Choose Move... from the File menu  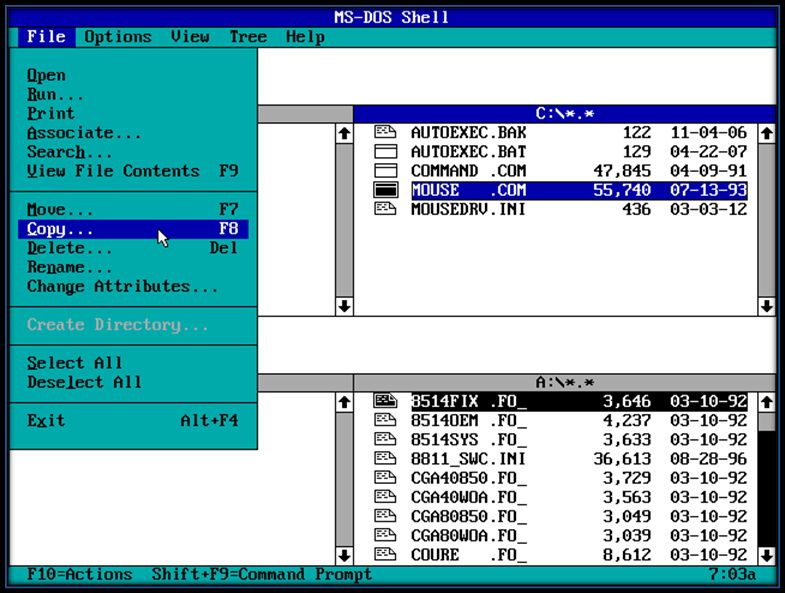(x=133, y=209)
